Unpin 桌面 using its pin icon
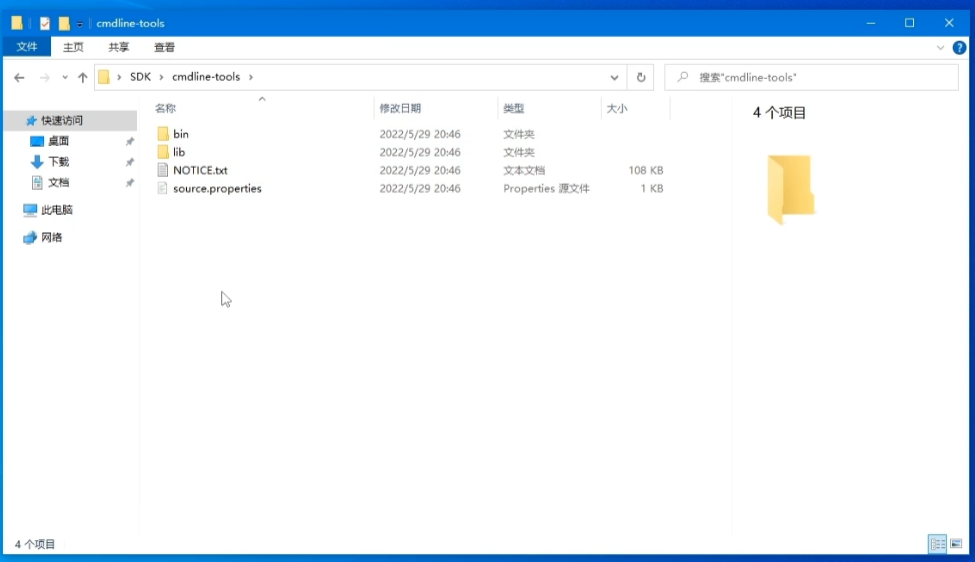This screenshot has width=975, height=562. [x=129, y=142]
